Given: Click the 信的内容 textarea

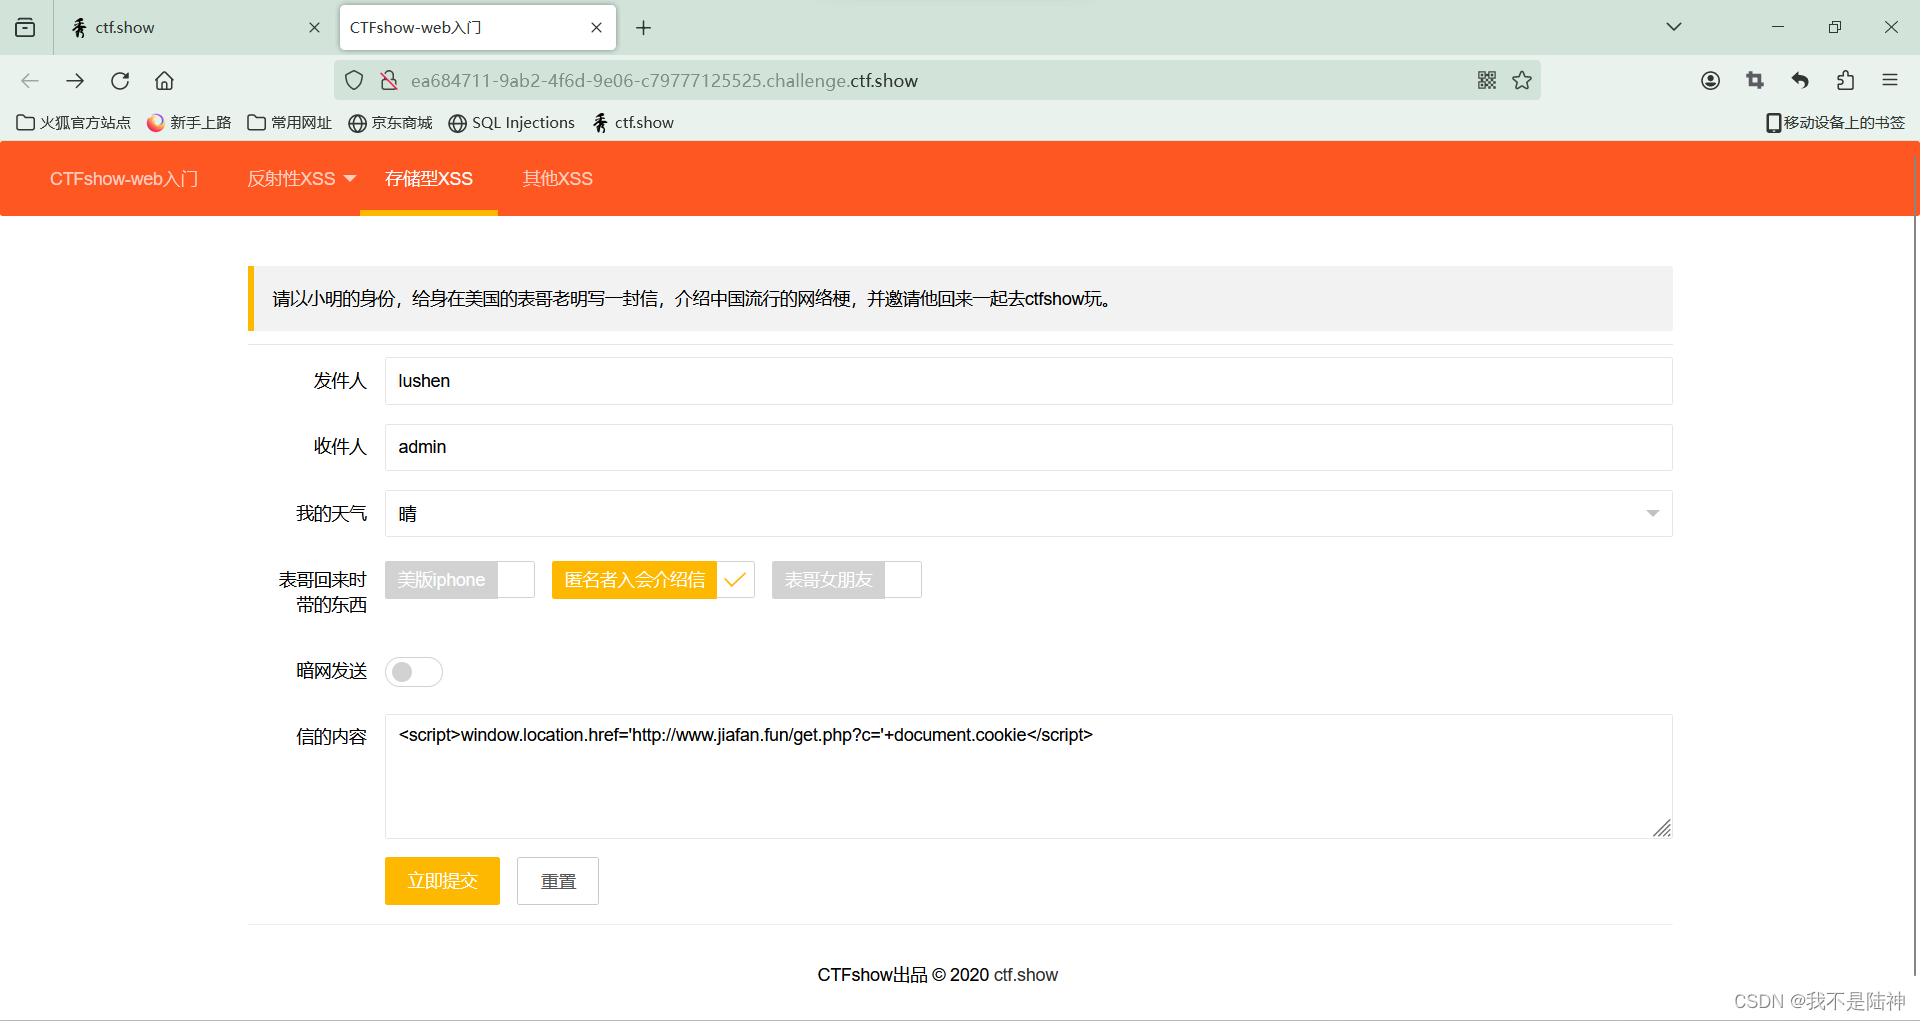Looking at the screenshot, I should (1028, 776).
